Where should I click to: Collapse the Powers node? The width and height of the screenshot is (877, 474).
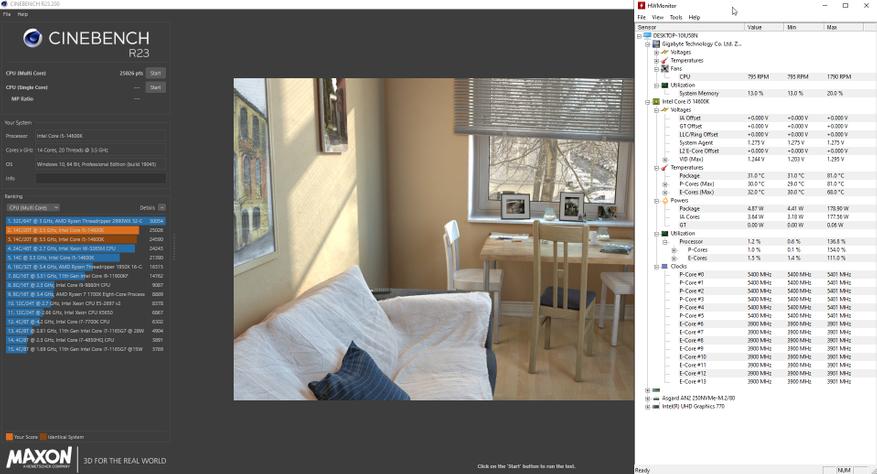coord(656,200)
